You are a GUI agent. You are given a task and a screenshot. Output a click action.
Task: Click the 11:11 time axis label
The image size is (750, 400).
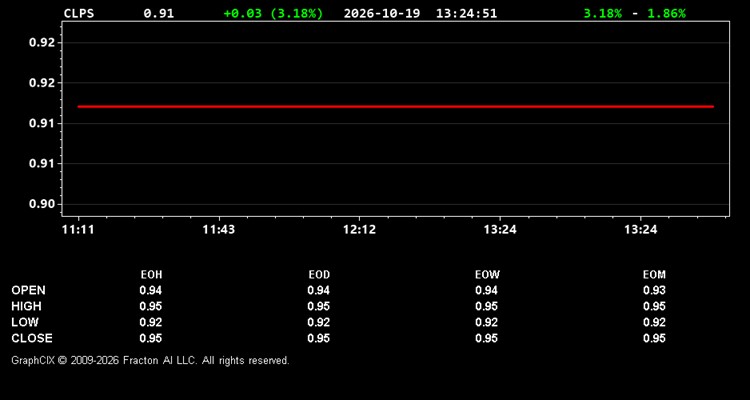pyautogui.click(x=78, y=230)
